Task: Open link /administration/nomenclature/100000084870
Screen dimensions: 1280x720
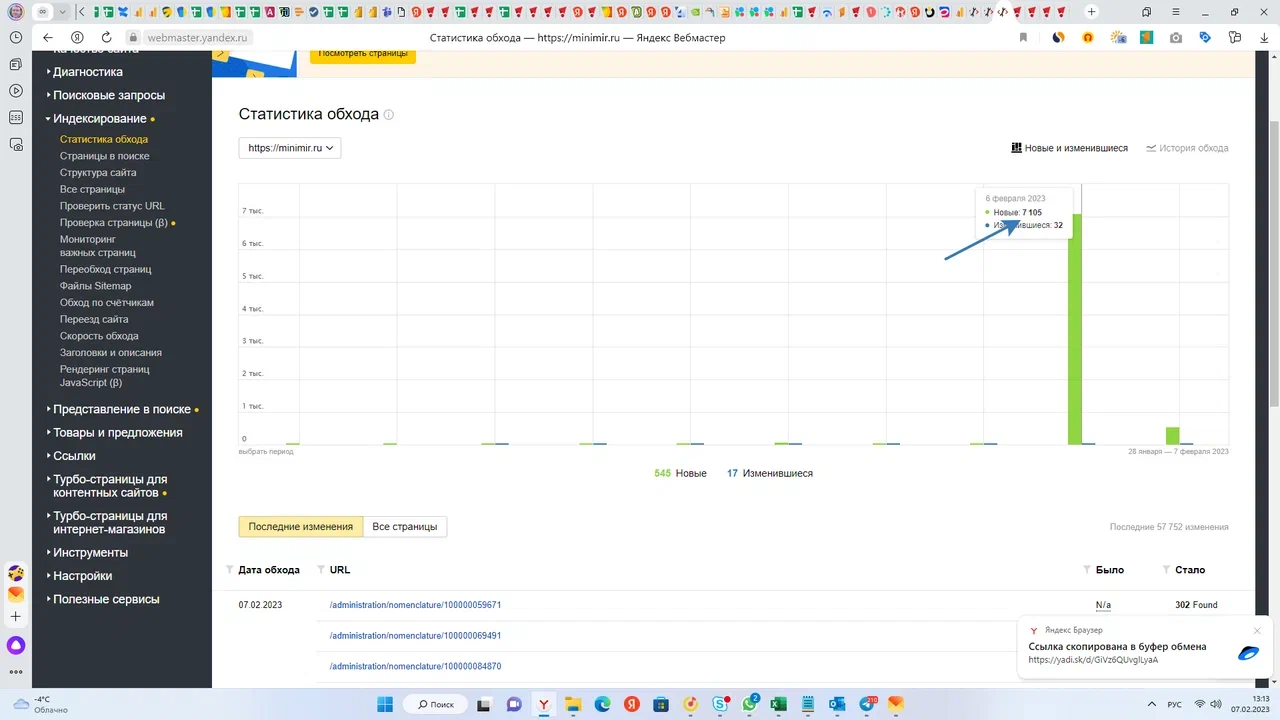Action: click(x=415, y=666)
